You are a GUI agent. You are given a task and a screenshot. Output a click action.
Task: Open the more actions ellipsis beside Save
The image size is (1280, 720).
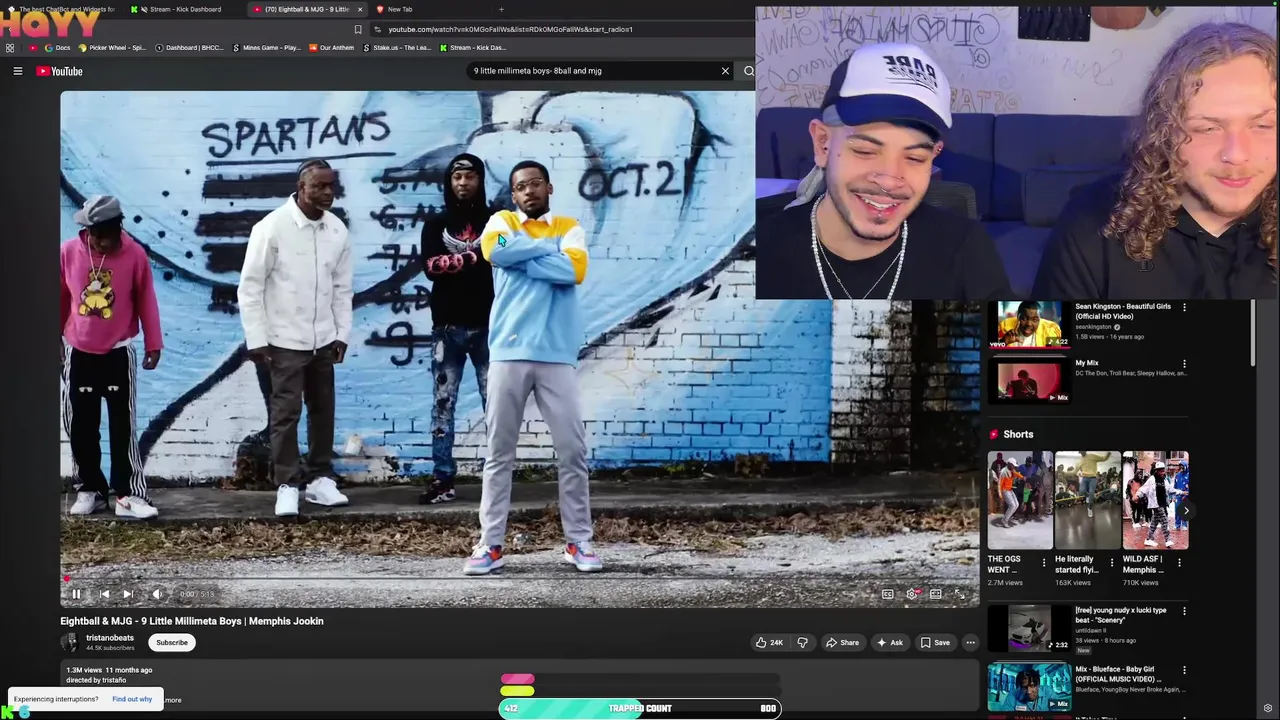[970, 642]
